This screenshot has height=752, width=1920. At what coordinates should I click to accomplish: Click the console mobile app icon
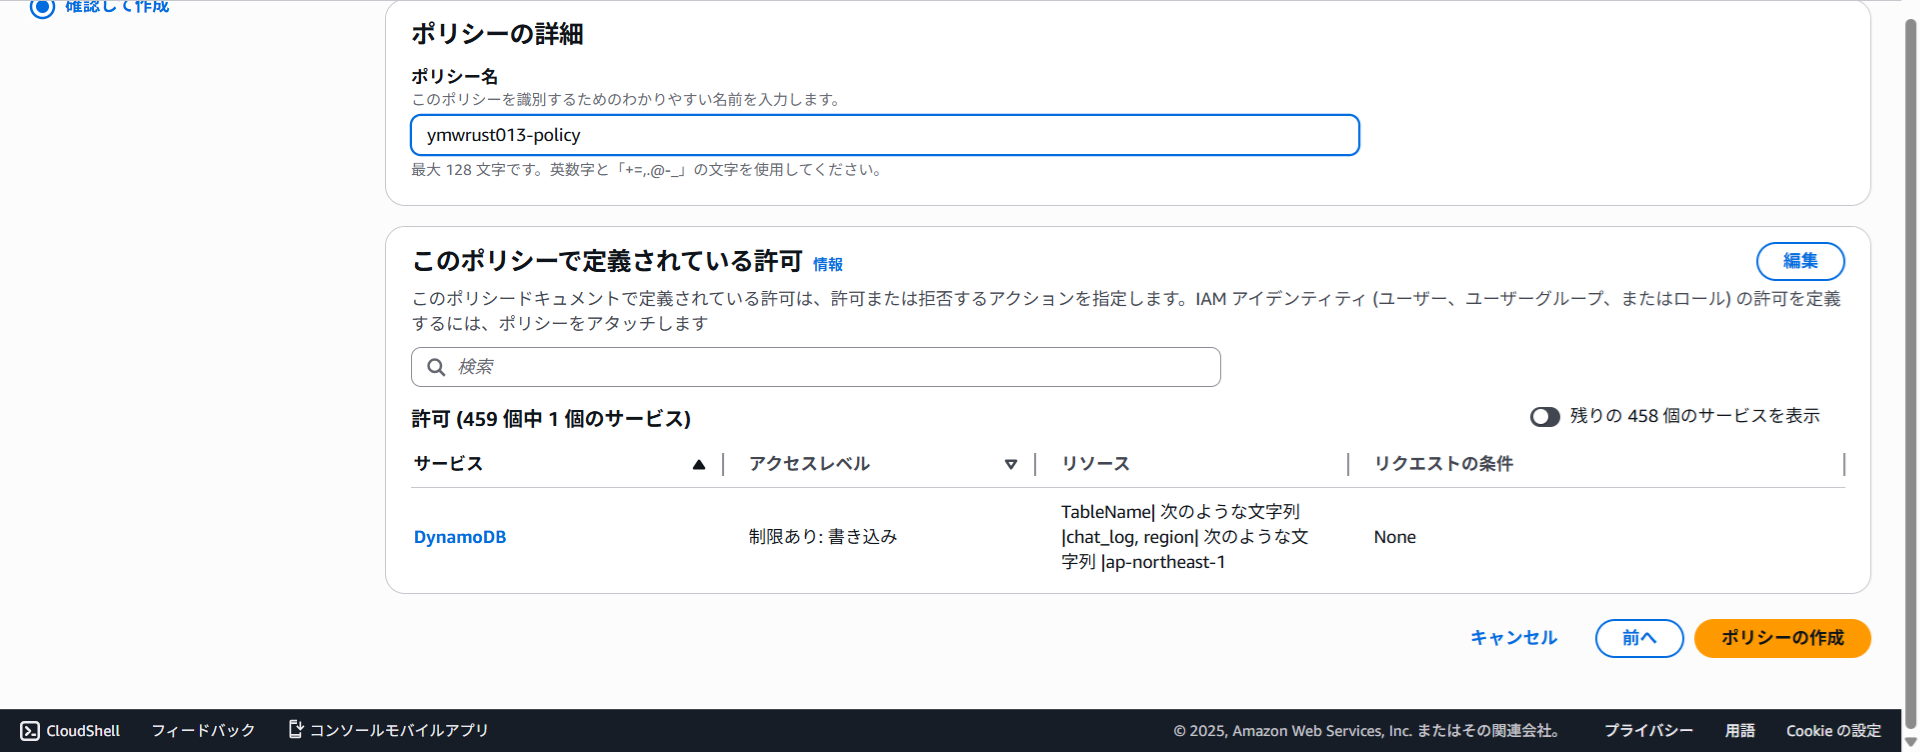(x=296, y=729)
